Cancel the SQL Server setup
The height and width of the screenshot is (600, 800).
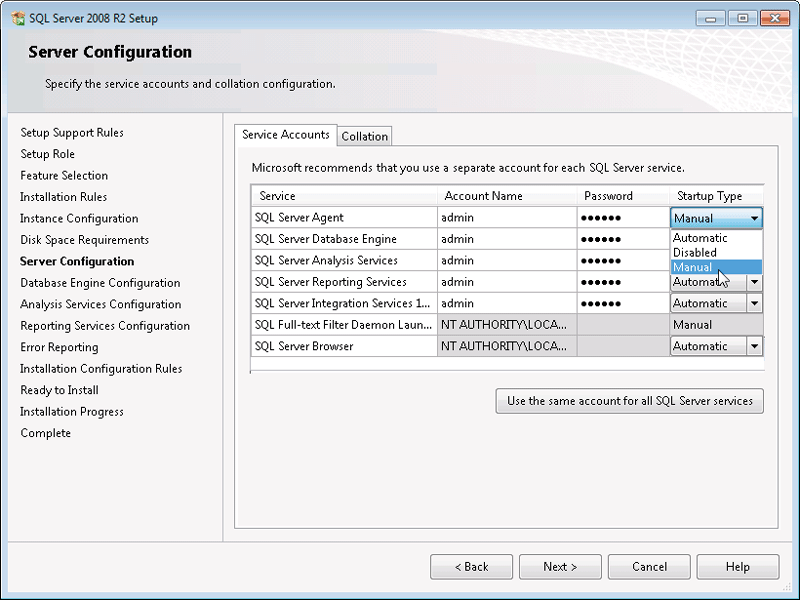click(649, 567)
